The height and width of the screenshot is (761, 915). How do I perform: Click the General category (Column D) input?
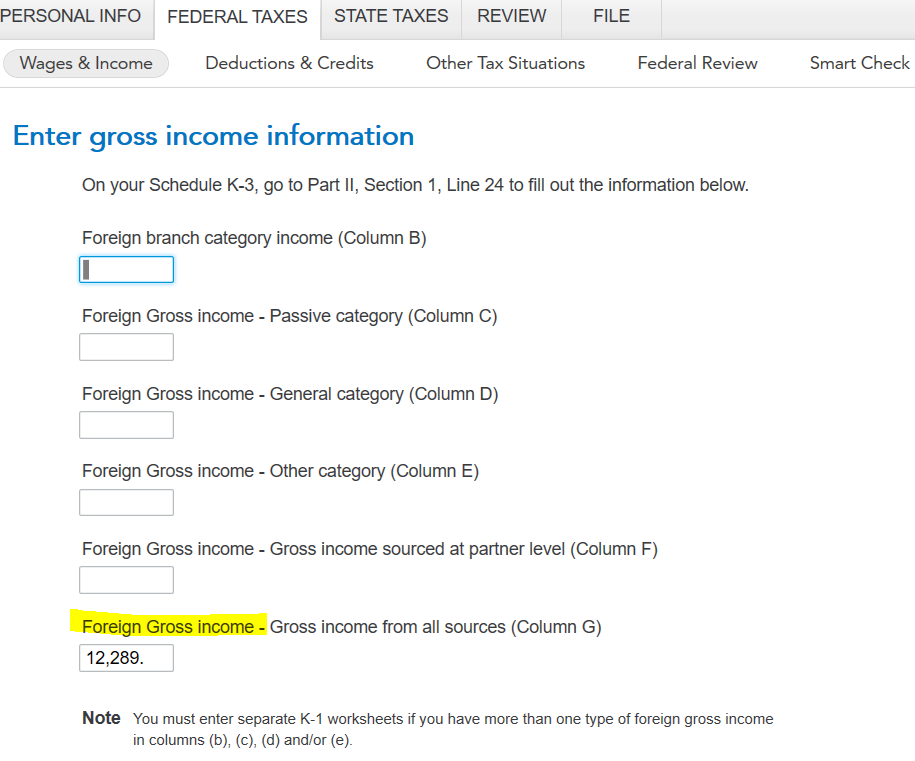click(127, 425)
